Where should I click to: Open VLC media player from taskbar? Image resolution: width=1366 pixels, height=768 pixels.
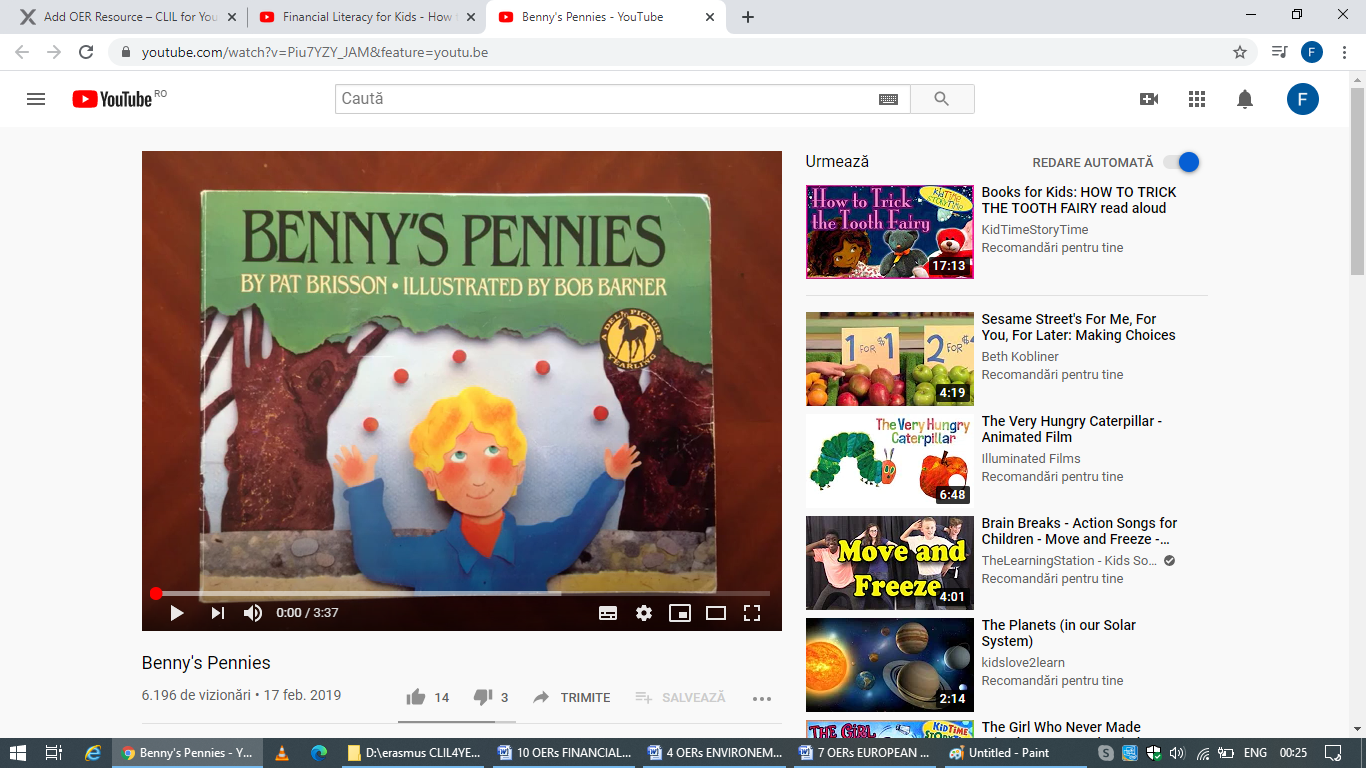tap(282, 753)
